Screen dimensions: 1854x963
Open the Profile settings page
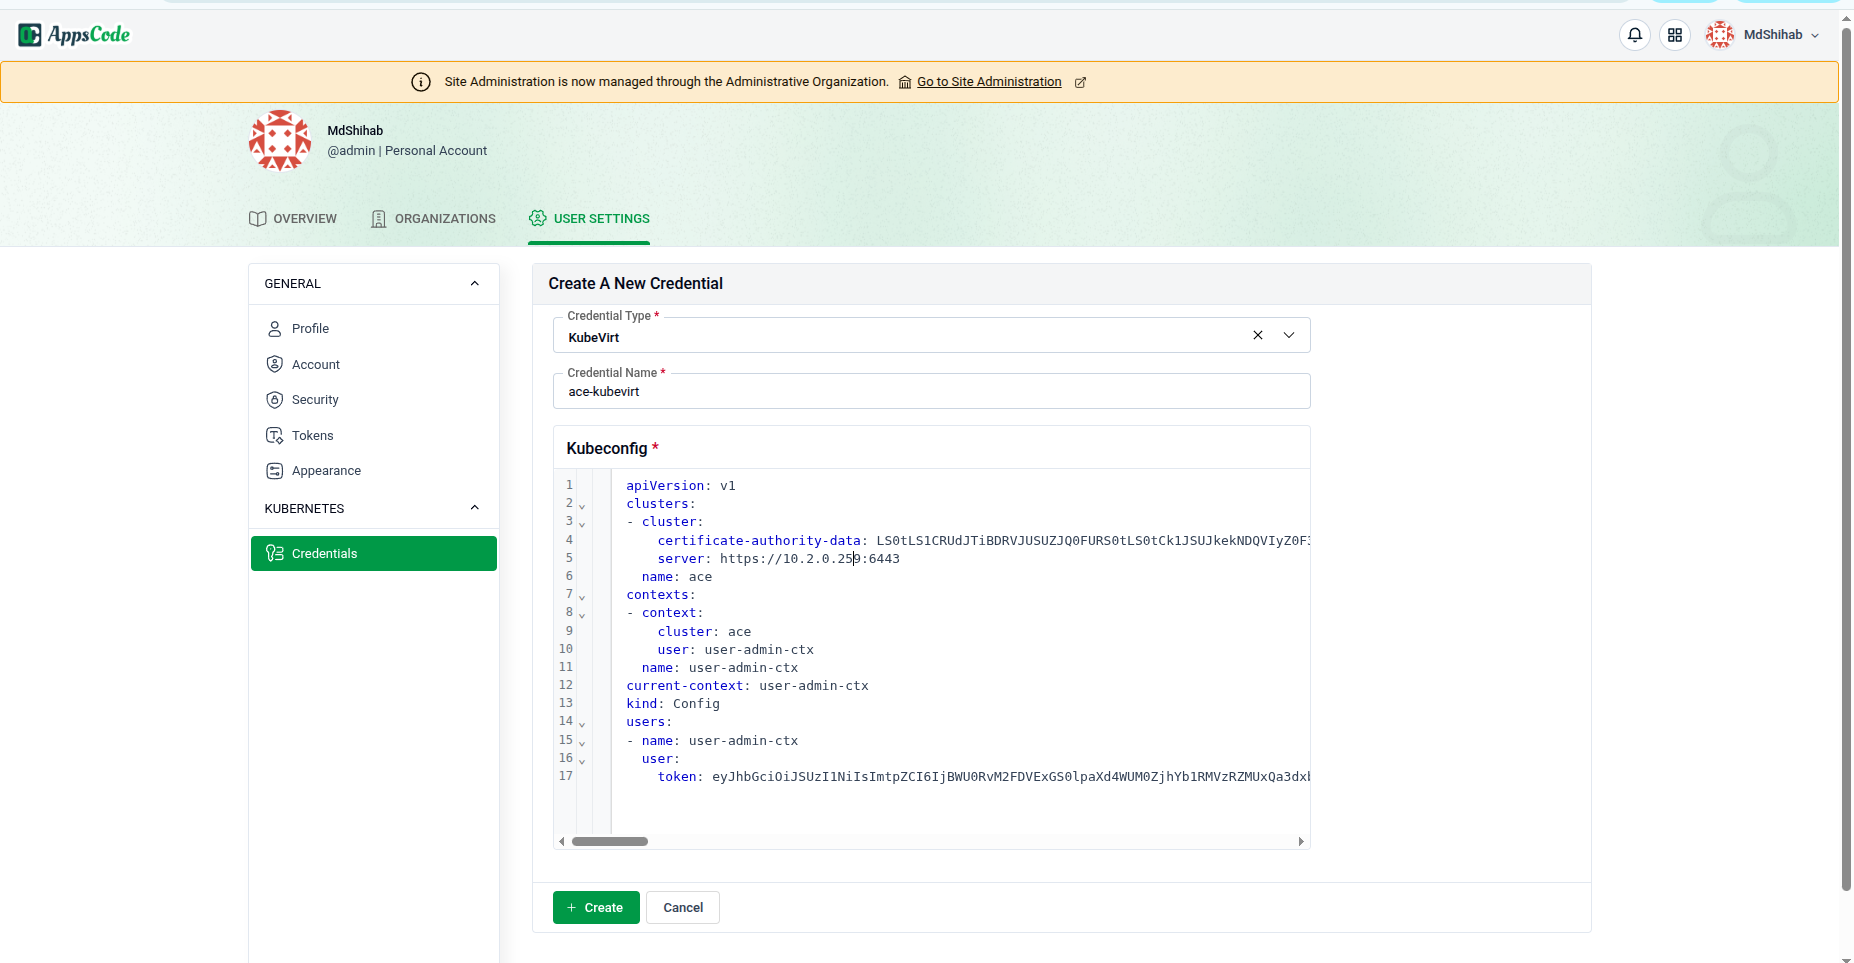point(374,329)
